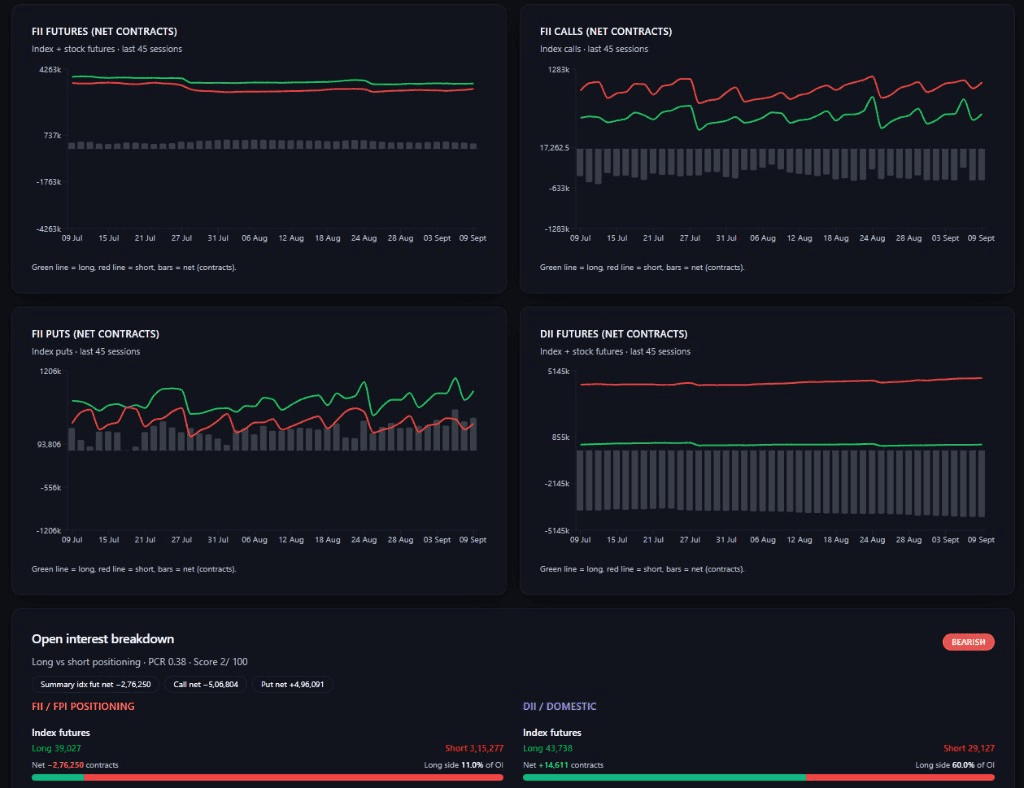The width and height of the screenshot is (1024, 788).
Task: Click 'Net +14,611 contracts' text
Action: click(563, 765)
